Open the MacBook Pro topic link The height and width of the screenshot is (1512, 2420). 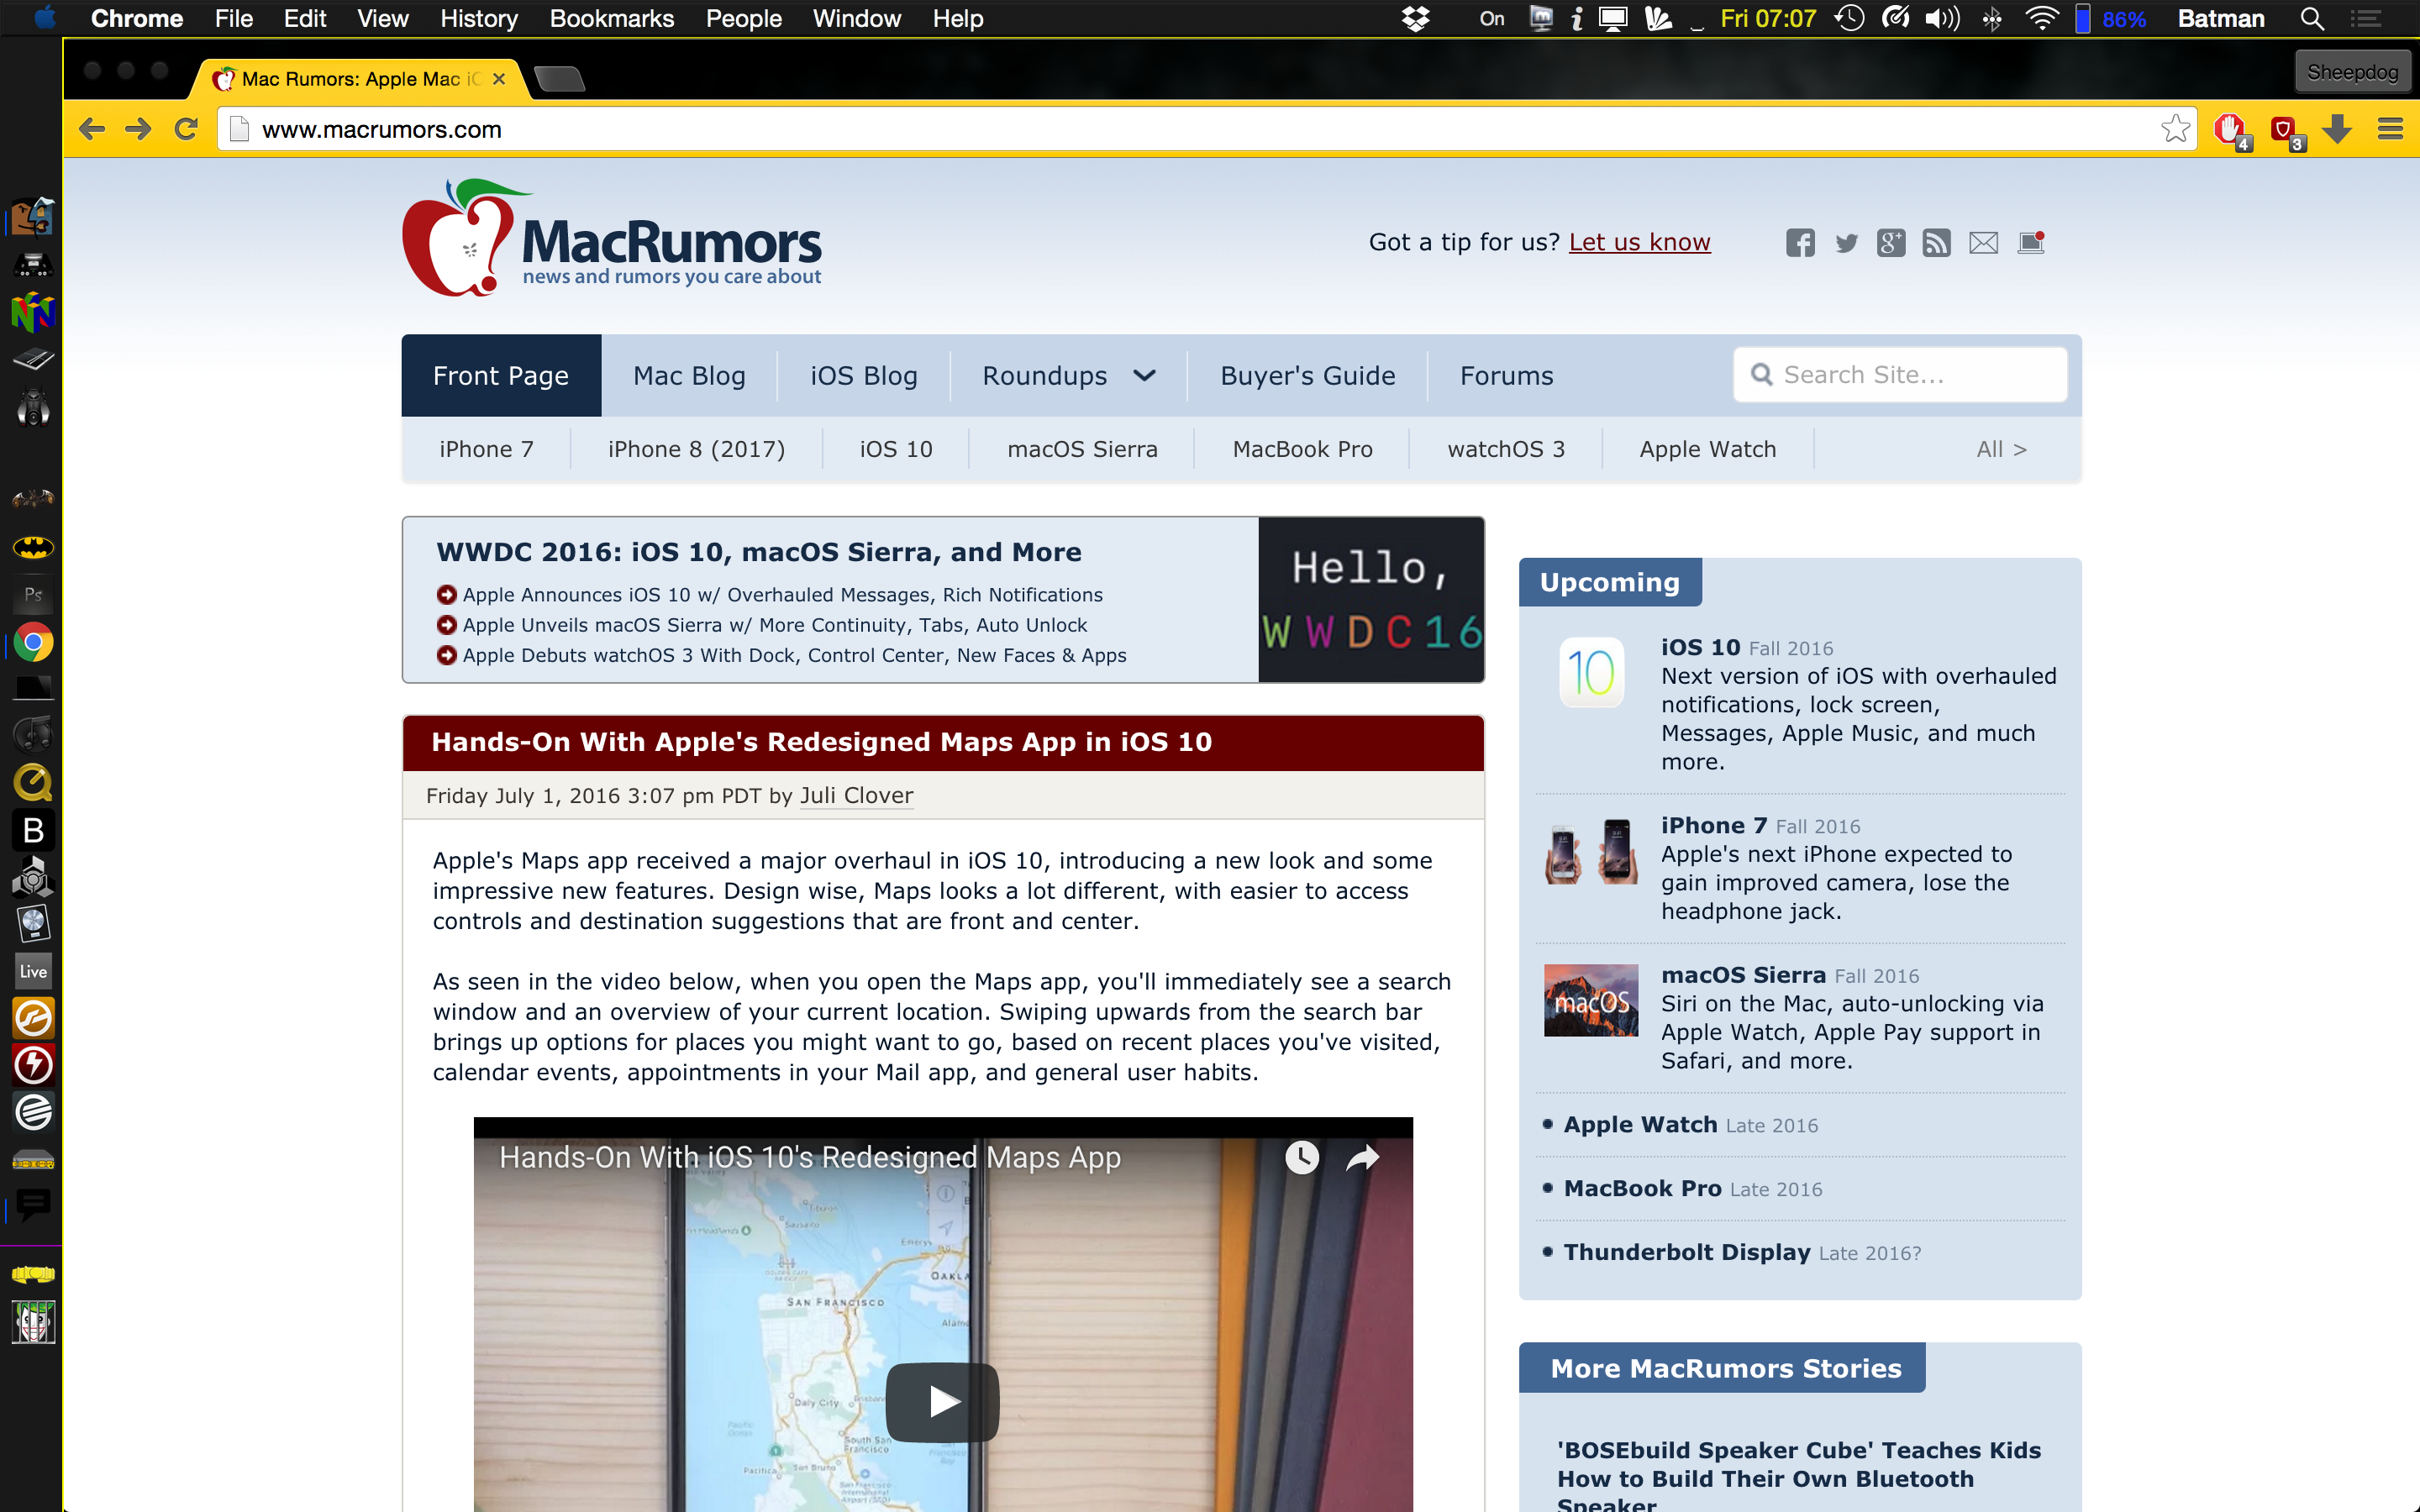coord(1302,450)
